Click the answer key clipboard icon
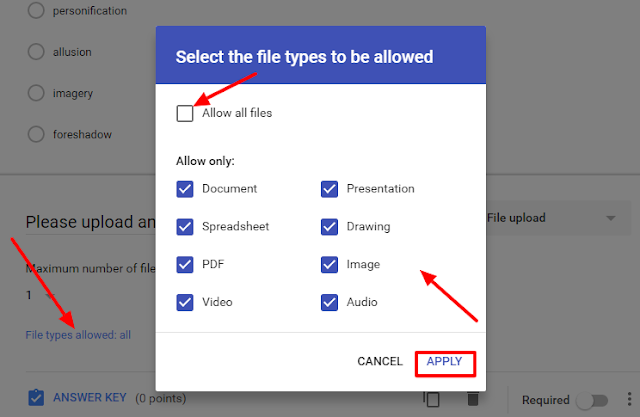The image size is (640, 417). coord(36,398)
